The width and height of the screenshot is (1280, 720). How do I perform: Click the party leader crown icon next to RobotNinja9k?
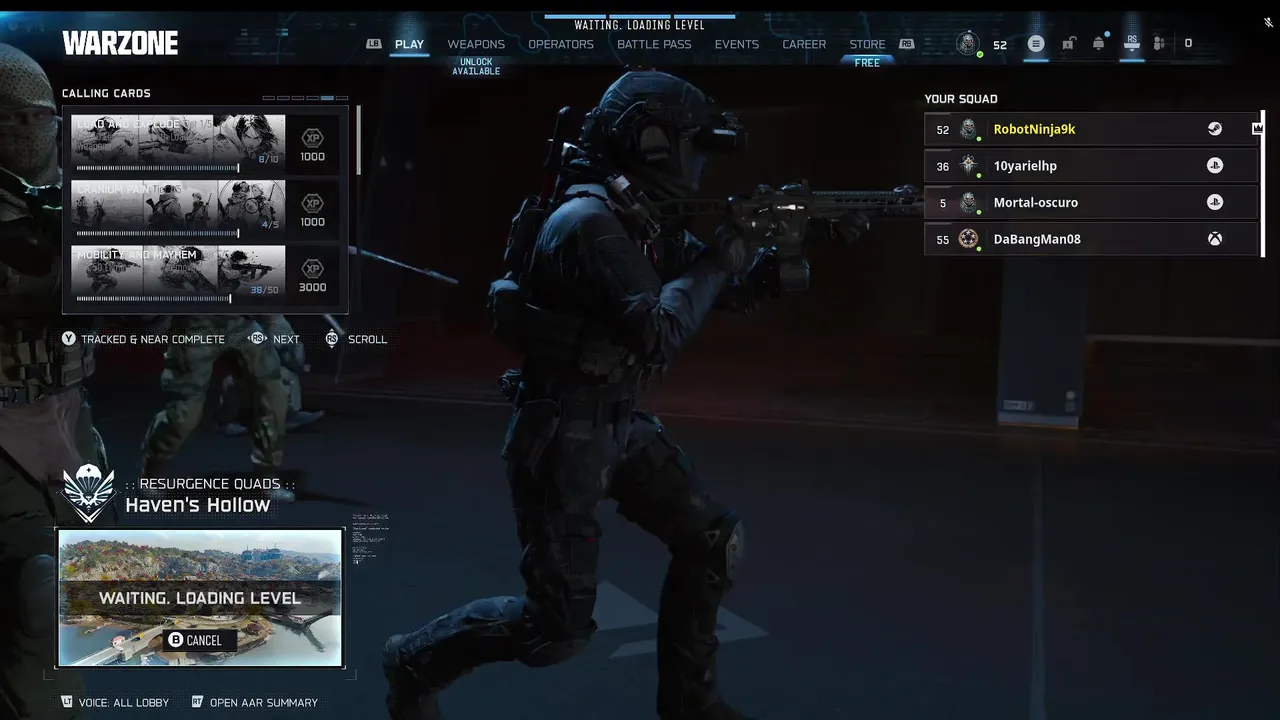coord(1258,128)
